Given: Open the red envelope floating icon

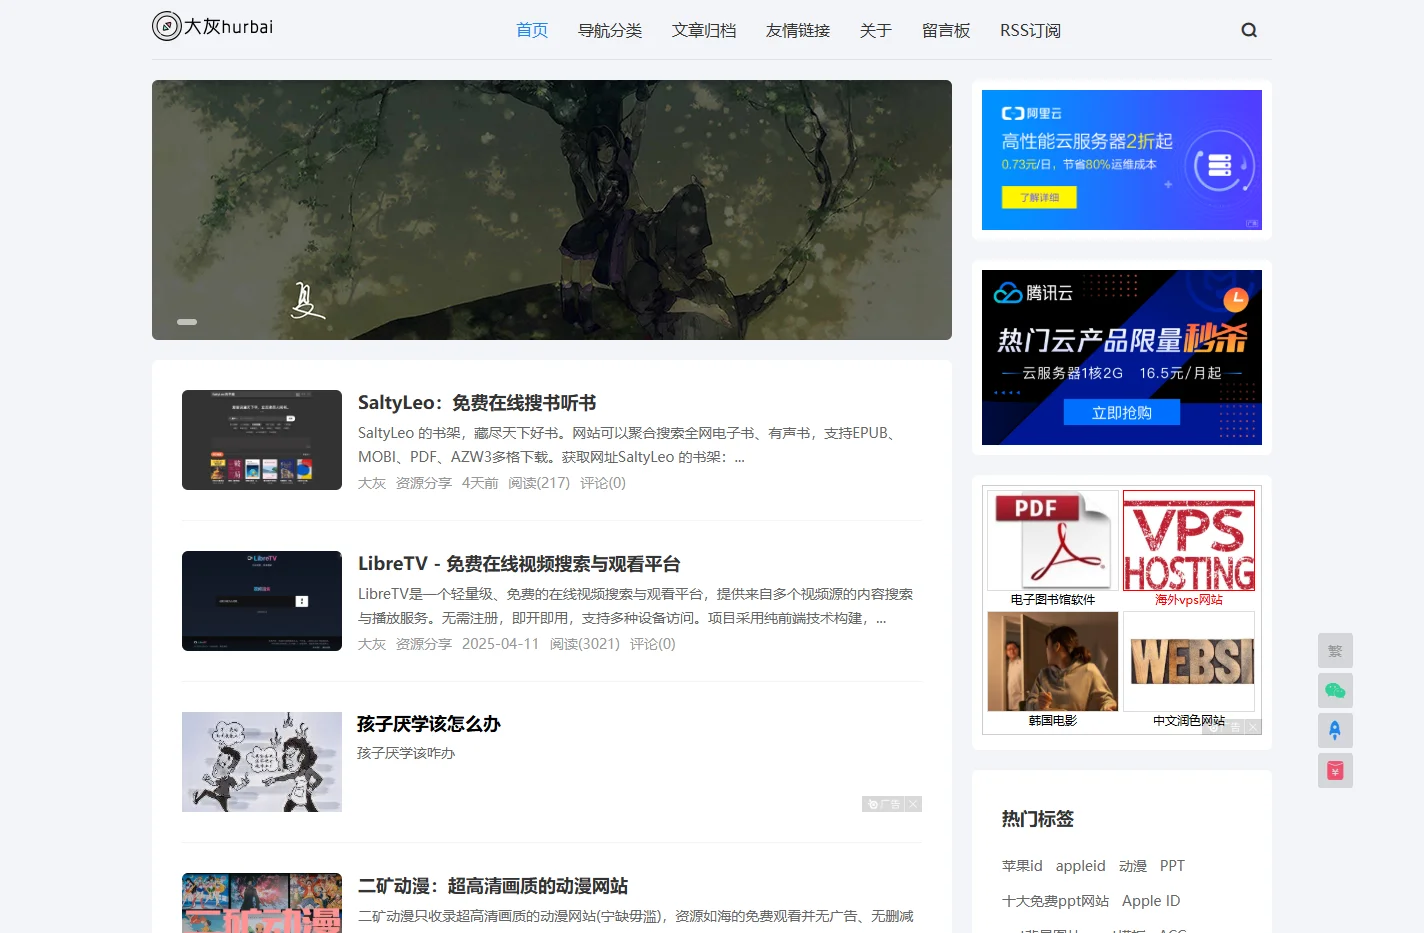Looking at the screenshot, I should coord(1335,770).
